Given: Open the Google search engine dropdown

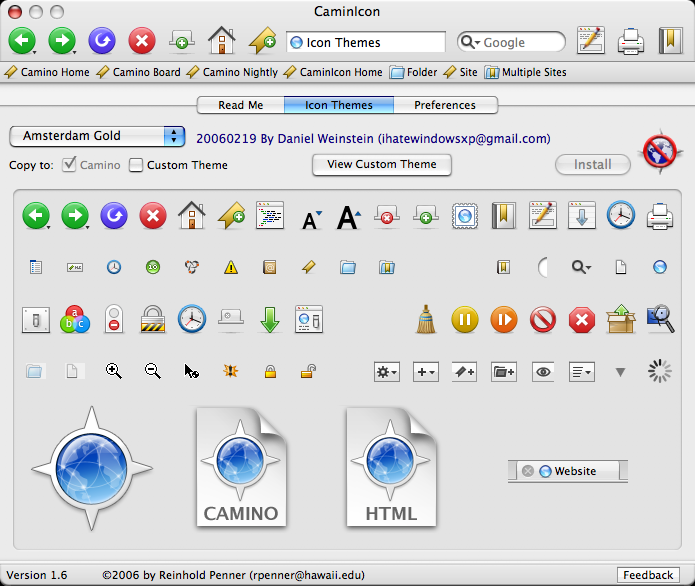Looking at the screenshot, I should 470,42.
